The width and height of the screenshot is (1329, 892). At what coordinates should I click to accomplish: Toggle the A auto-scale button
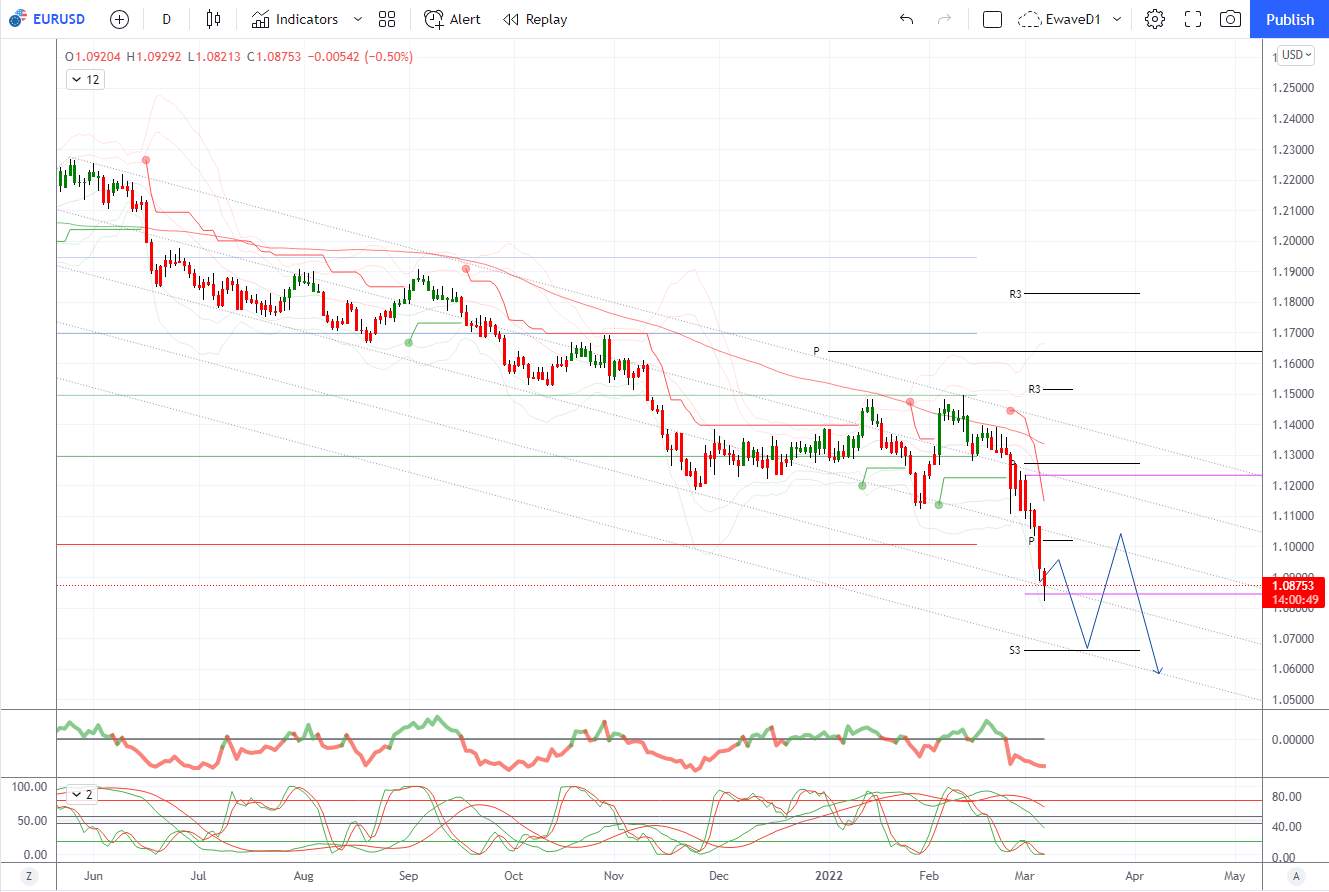coord(1297,876)
